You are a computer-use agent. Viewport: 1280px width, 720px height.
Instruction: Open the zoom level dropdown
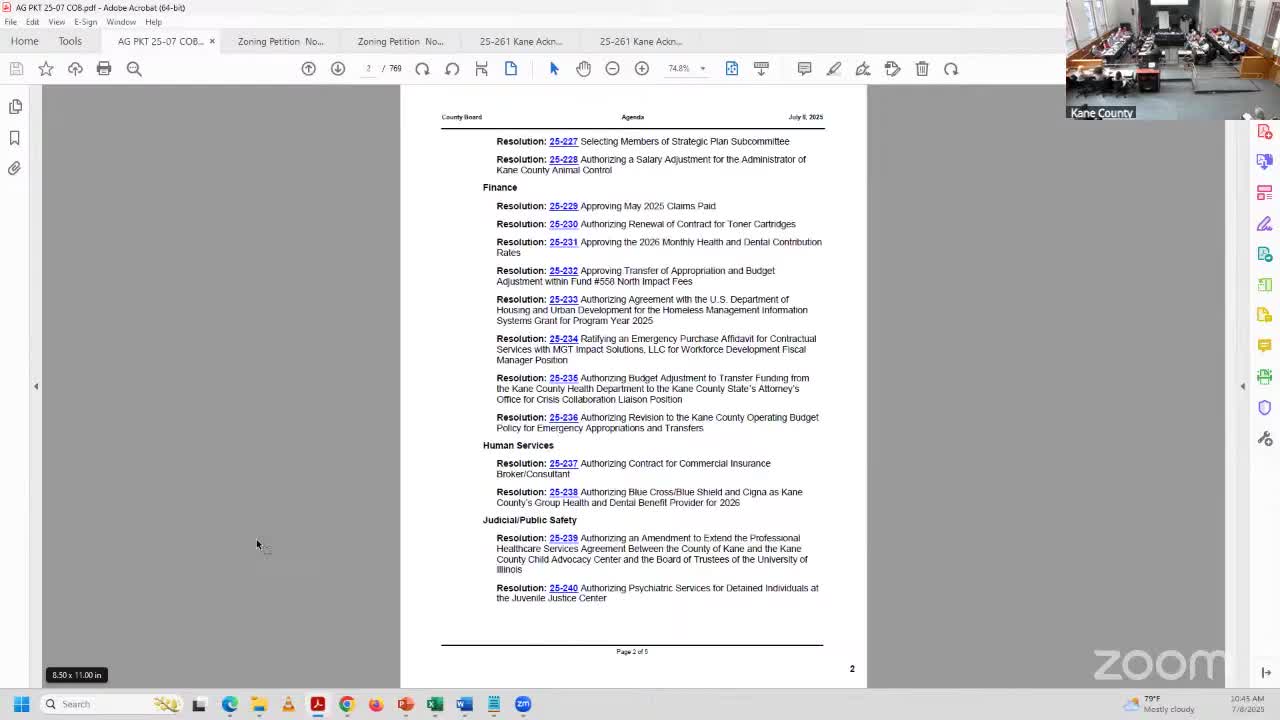702,68
